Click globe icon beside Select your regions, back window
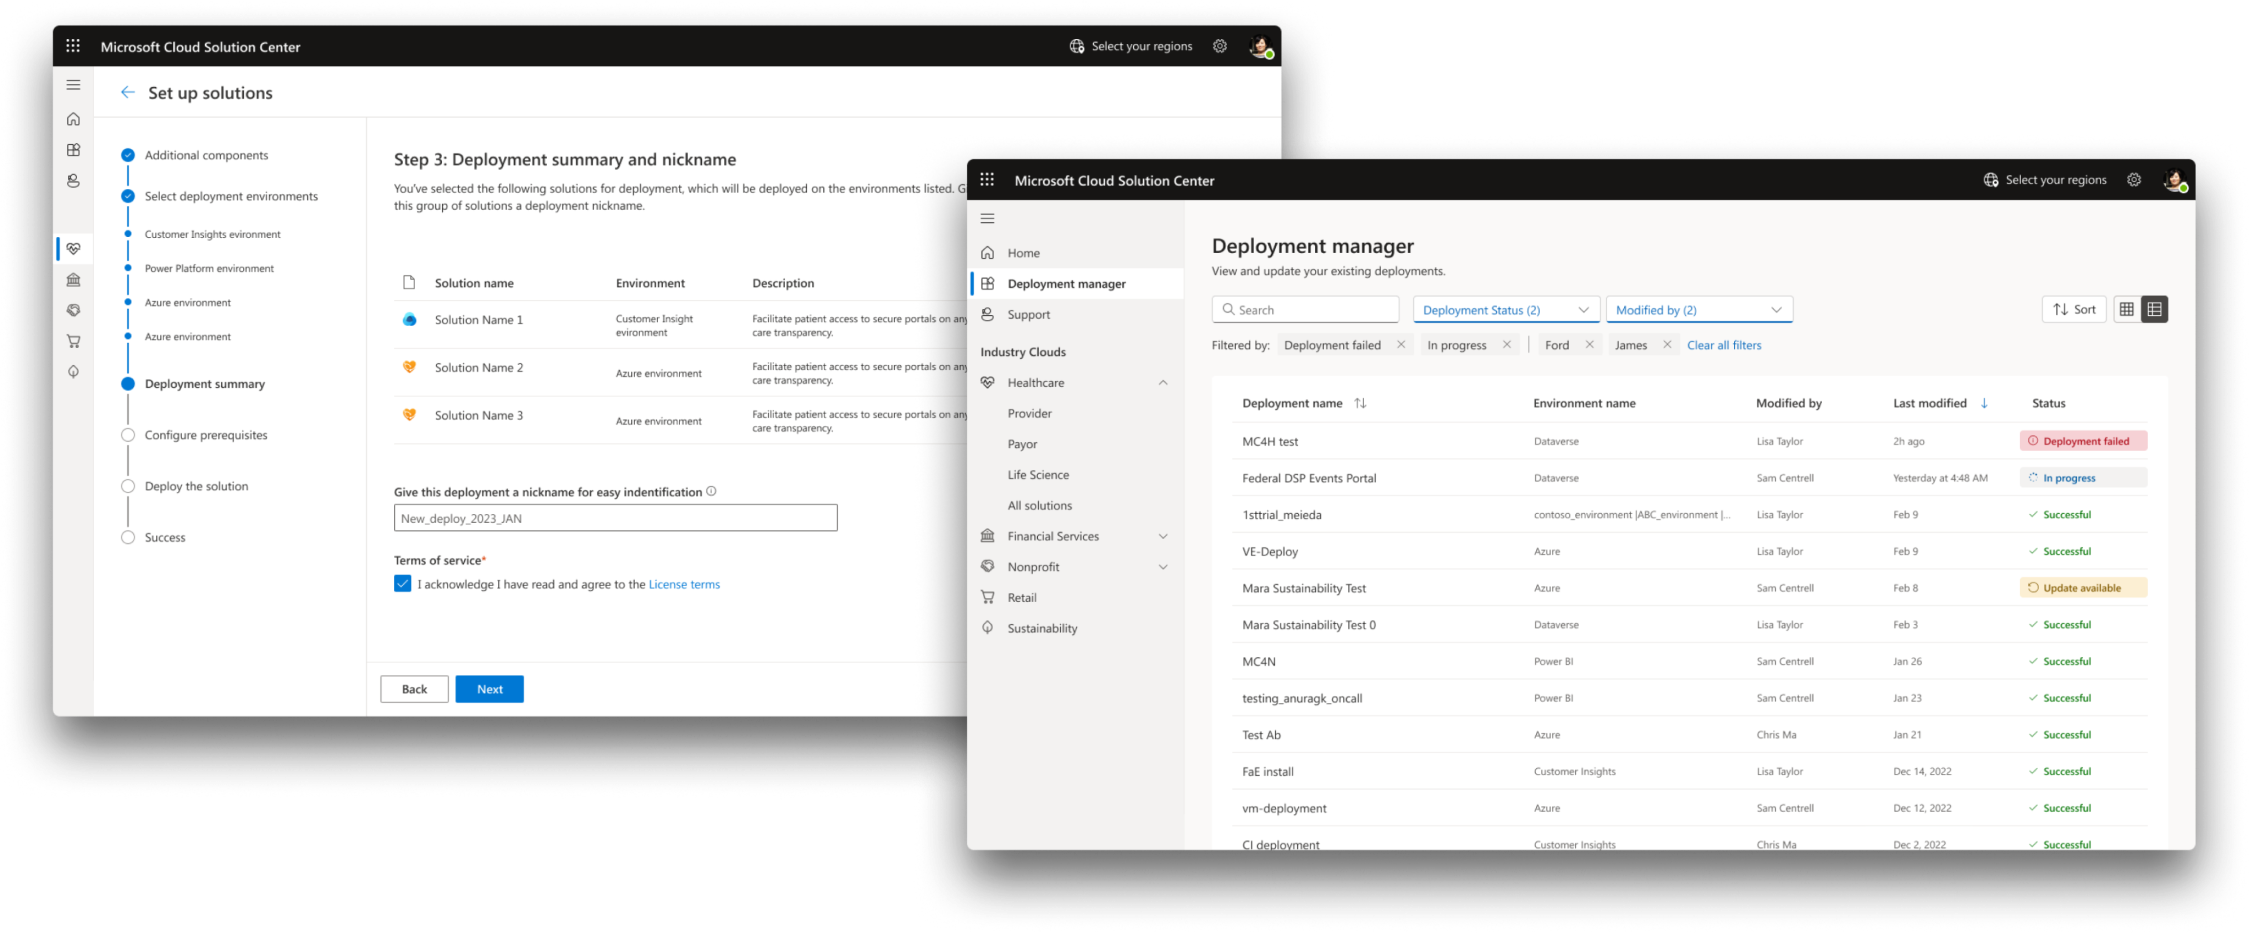Viewport: 2249px width, 934px height. [x=1077, y=46]
